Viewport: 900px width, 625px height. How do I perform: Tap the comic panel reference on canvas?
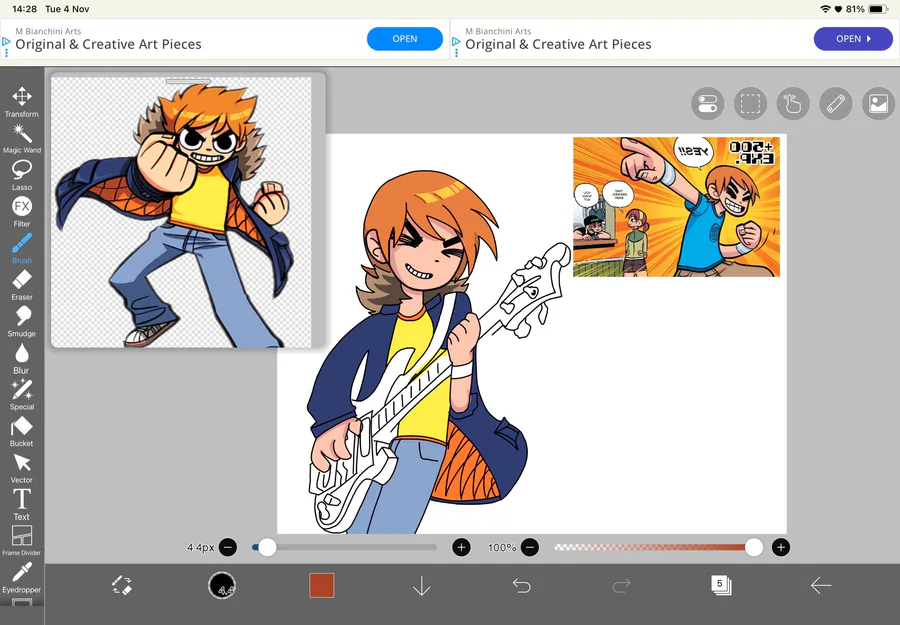(x=676, y=207)
